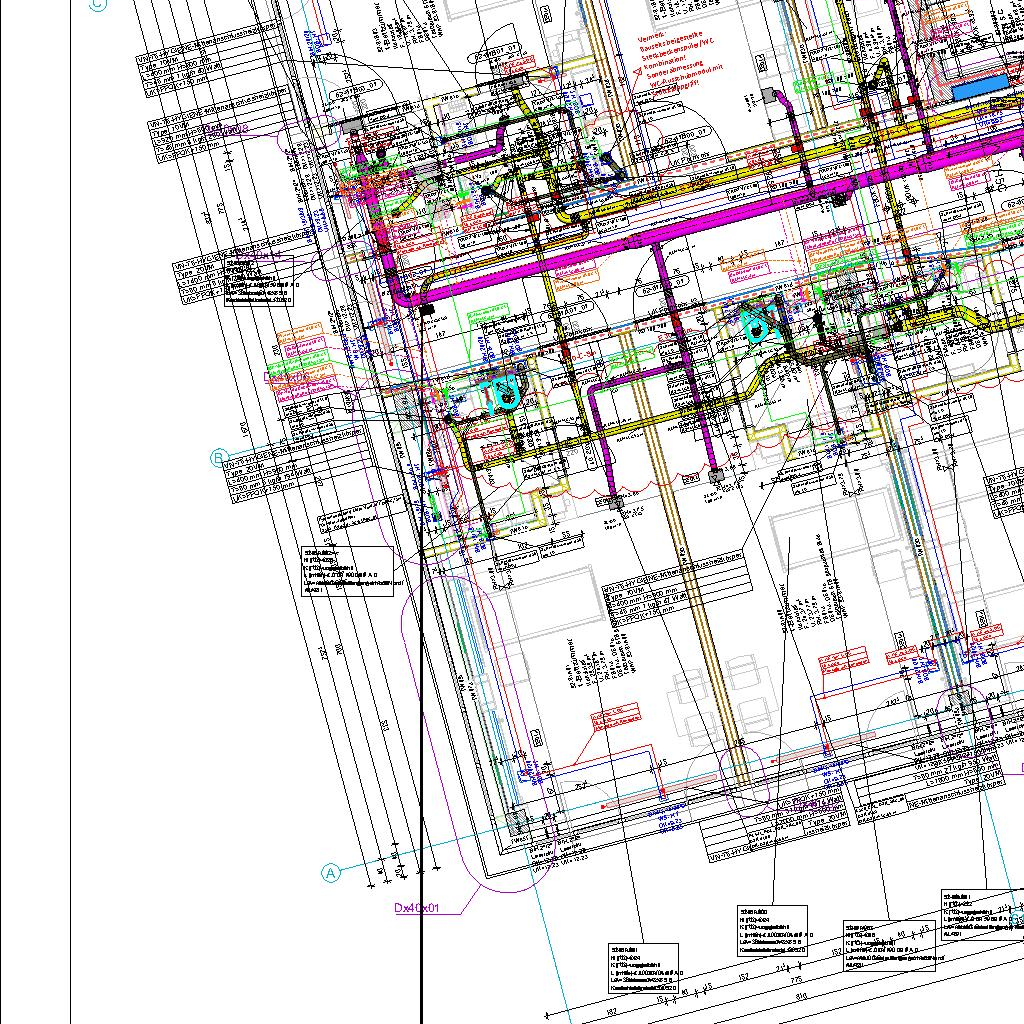The width and height of the screenshot is (1024, 1024).
Task: Click the purple Dx40x01 label
Action: coord(417,908)
